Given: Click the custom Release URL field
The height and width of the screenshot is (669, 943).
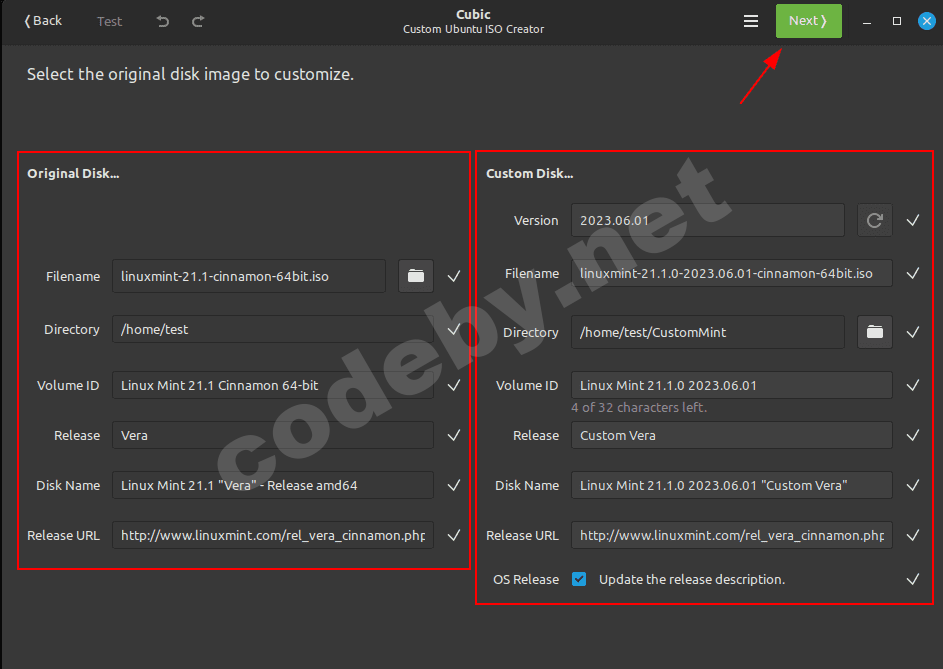Looking at the screenshot, I should click(x=731, y=535).
